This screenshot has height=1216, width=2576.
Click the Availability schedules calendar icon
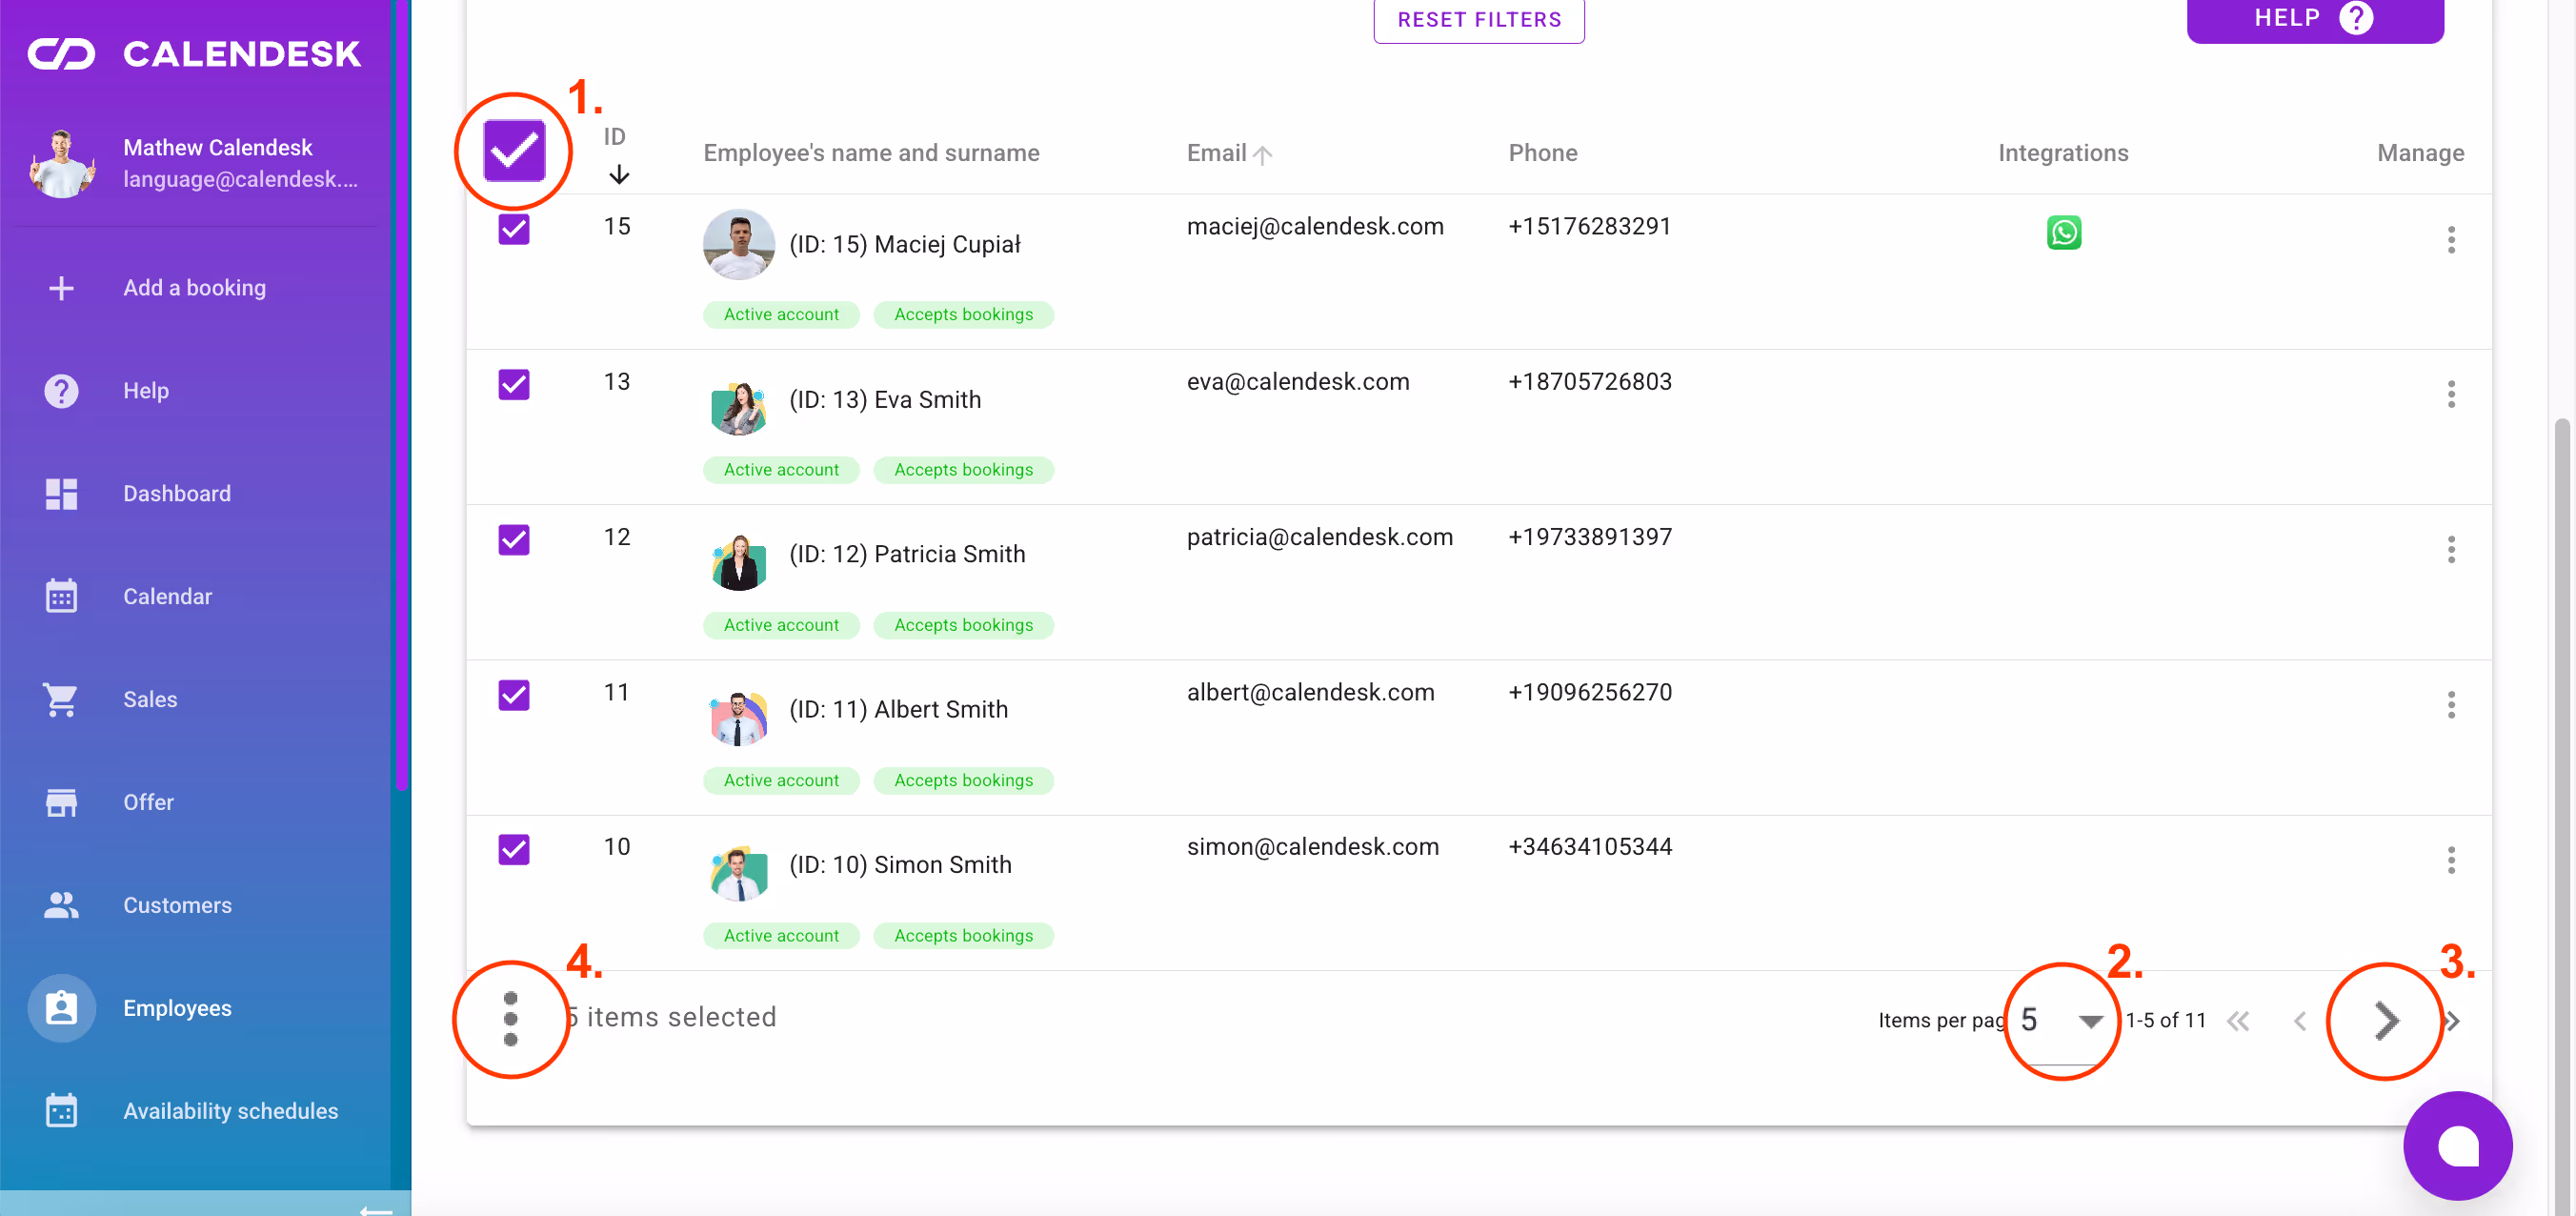pos(61,1110)
